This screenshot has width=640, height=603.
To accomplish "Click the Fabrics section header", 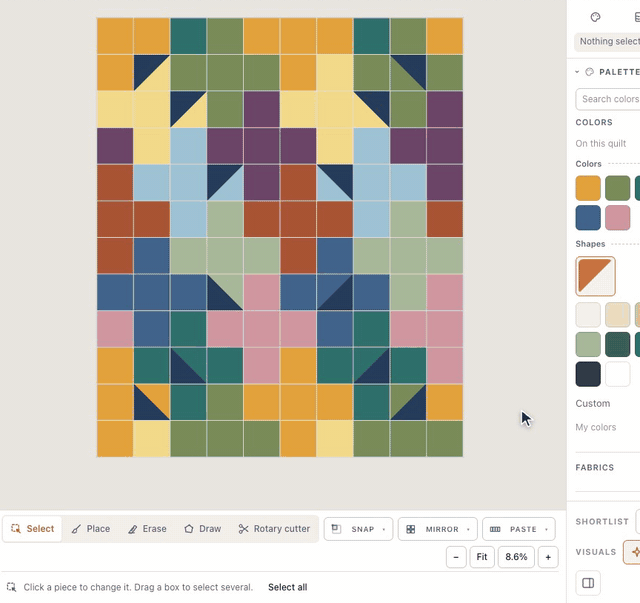I will [x=594, y=467].
